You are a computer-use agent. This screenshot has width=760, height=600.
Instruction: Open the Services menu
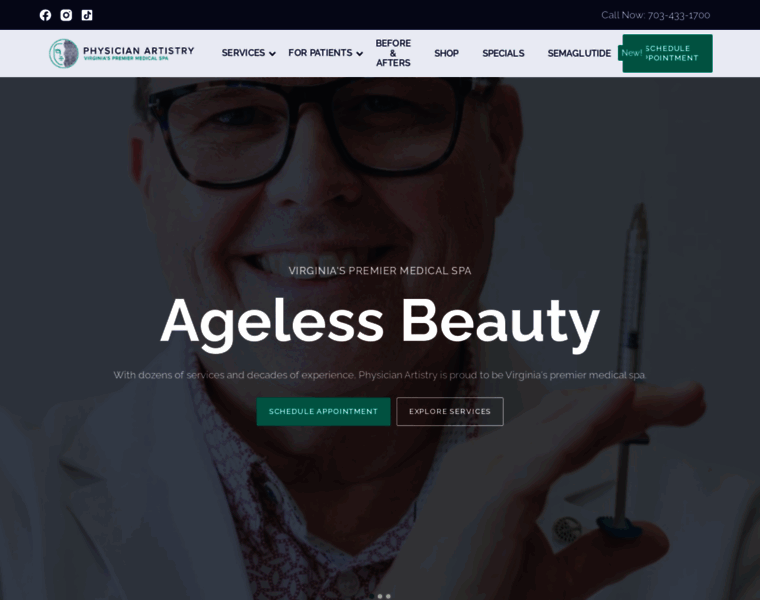click(x=243, y=53)
